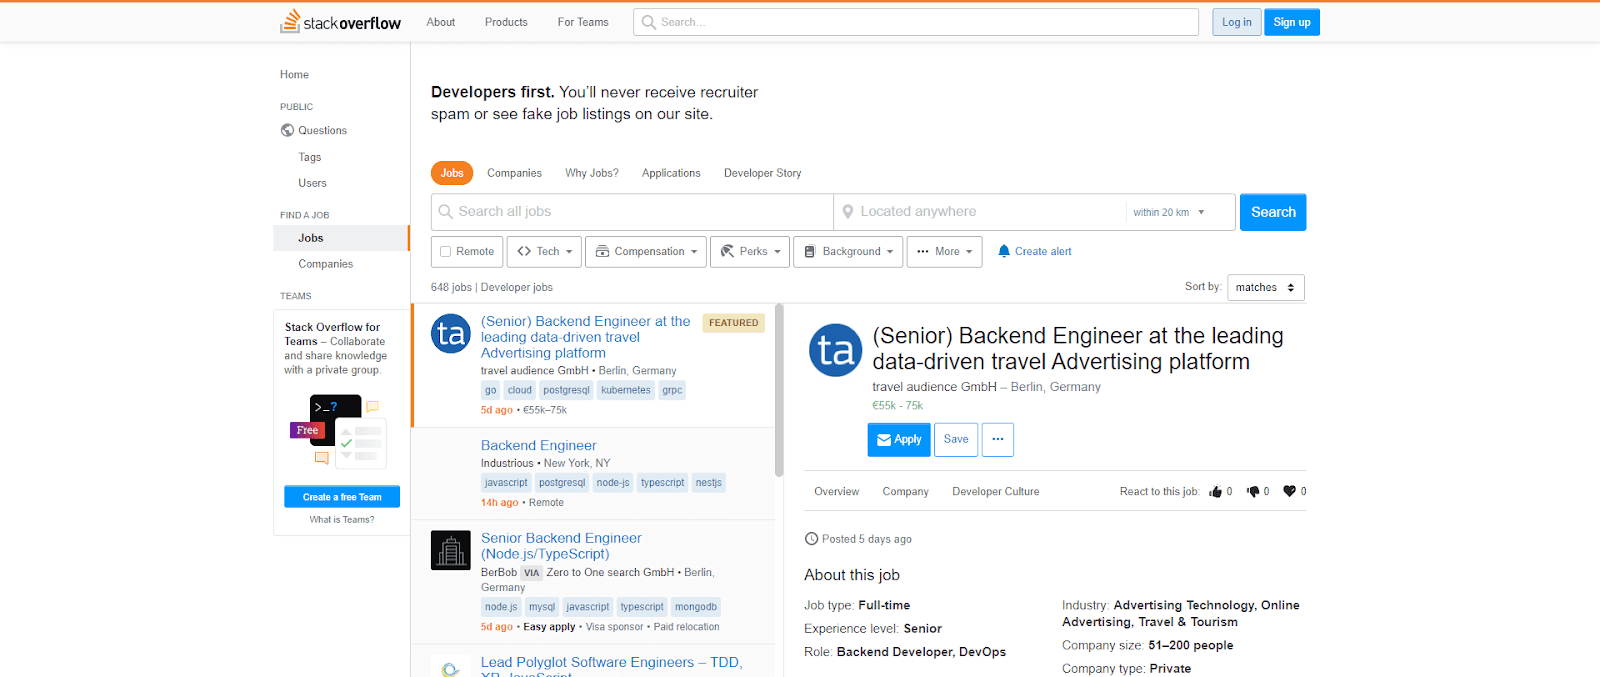This screenshot has width=1600, height=677.
Task: Open Companies in sidebar
Action: [326, 264]
